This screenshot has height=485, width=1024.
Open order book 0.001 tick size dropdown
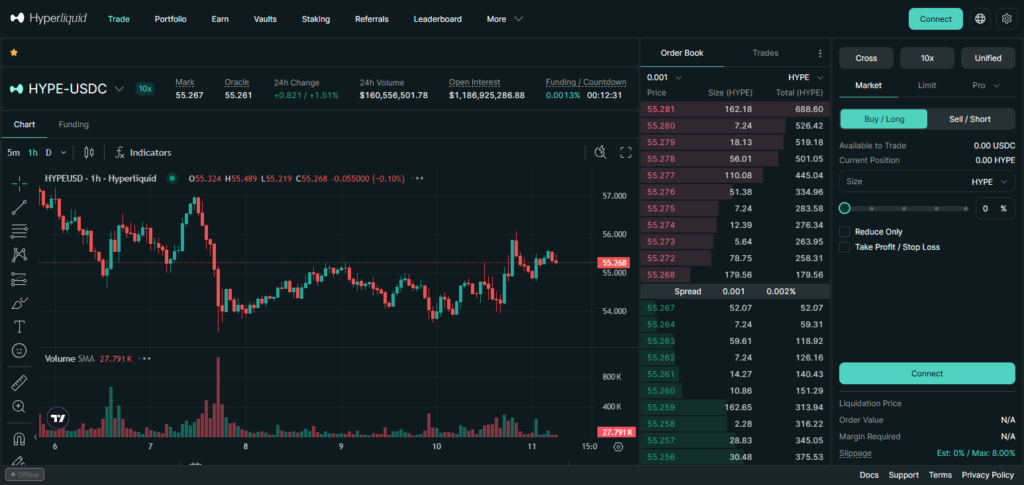664,77
